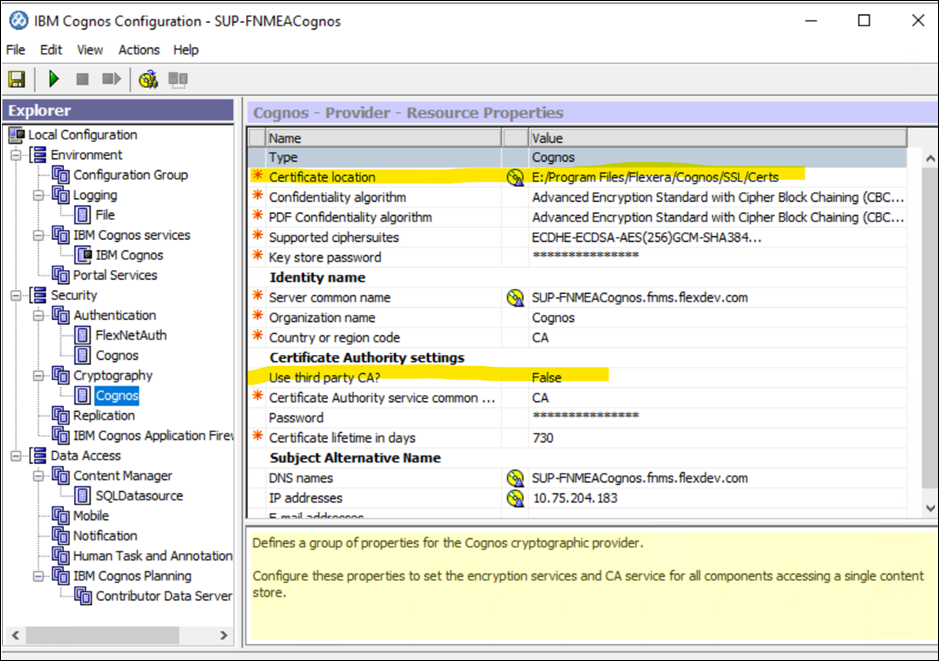Open the Edit menu
Image resolution: width=939 pixels, height=661 pixels.
tap(51, 50)
